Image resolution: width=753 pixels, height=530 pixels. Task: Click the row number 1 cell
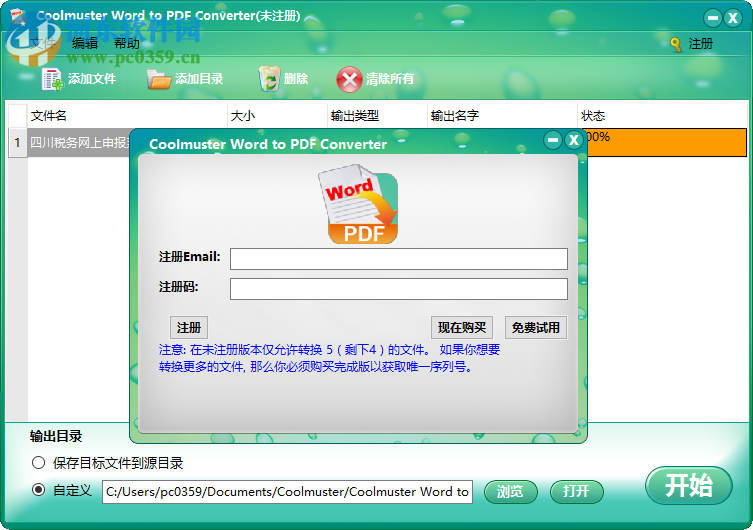click(17, 143)
